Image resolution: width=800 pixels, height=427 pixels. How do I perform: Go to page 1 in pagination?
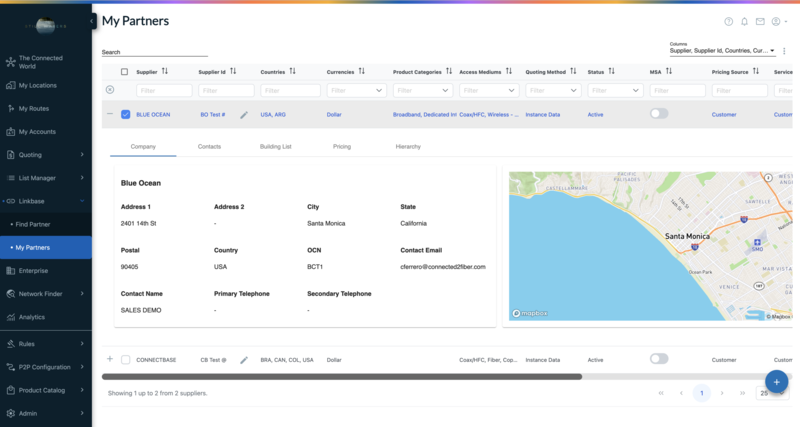click(702, 393)
